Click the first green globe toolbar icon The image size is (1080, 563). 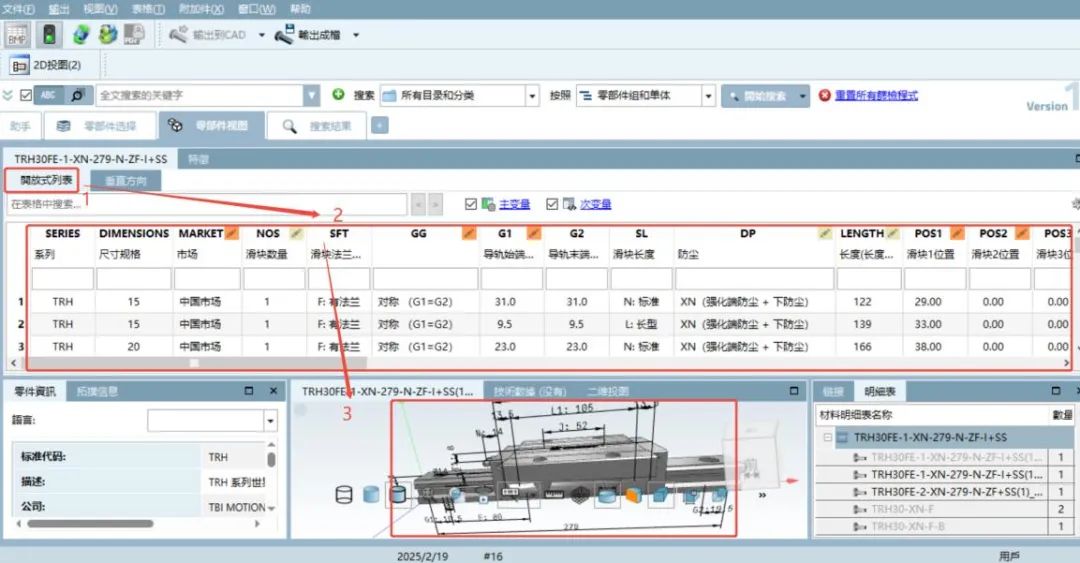pos(81,34)
